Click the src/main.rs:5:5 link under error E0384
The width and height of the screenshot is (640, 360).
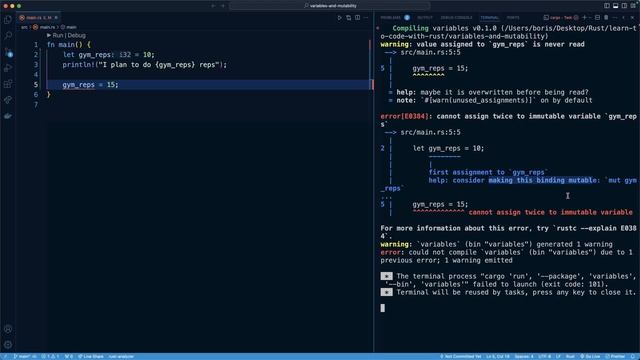point(430,132)
